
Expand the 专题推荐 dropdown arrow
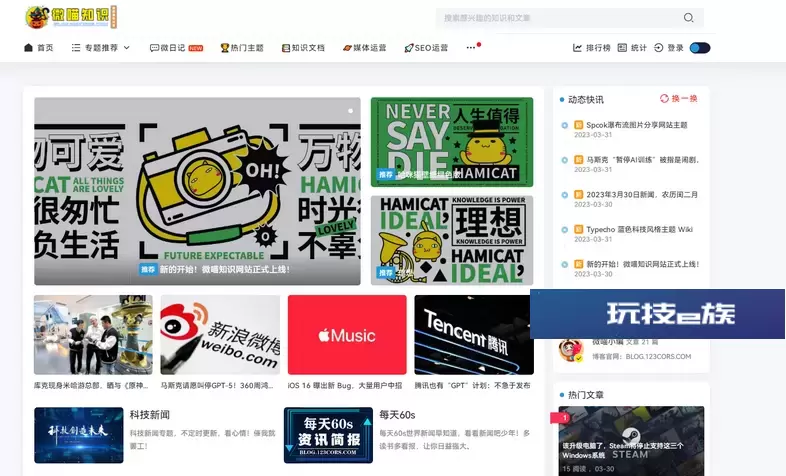(x=126, y=48)
